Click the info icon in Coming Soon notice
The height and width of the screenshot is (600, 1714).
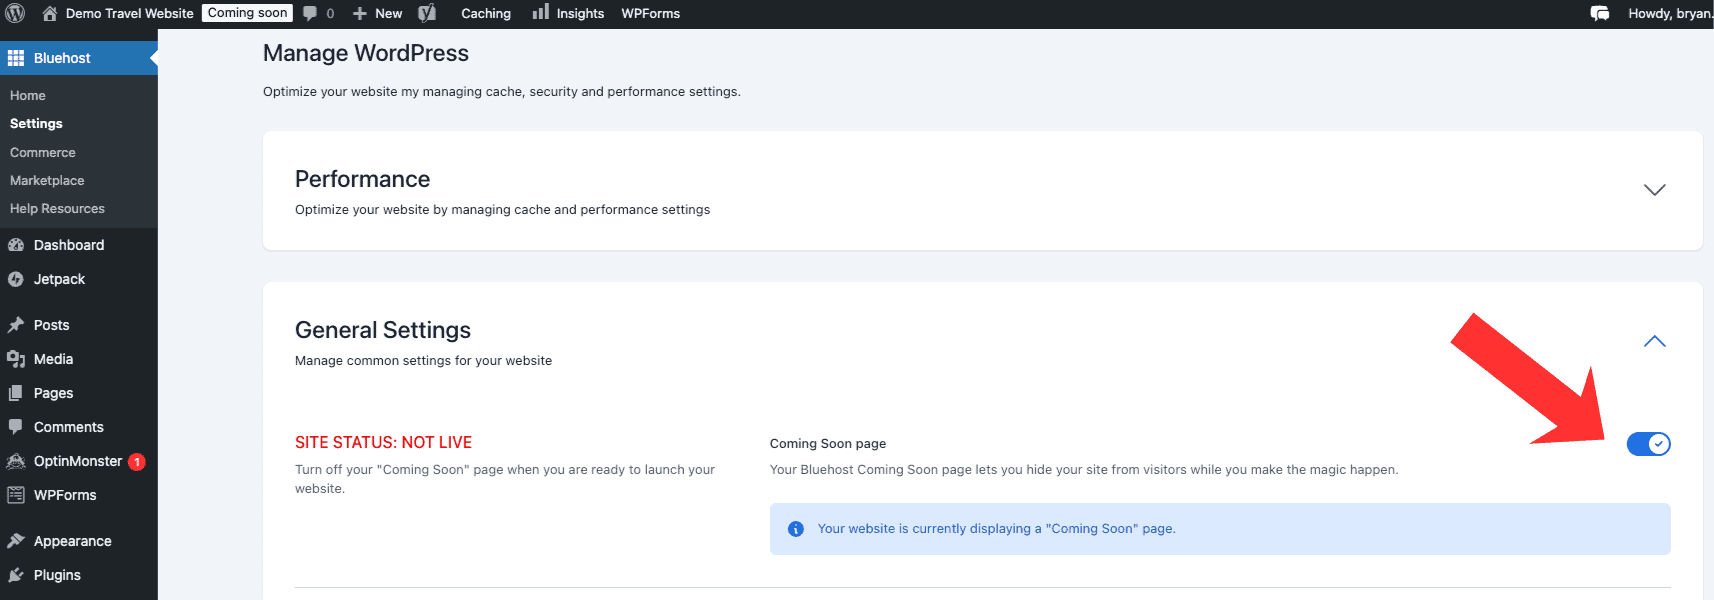[796, 529]
